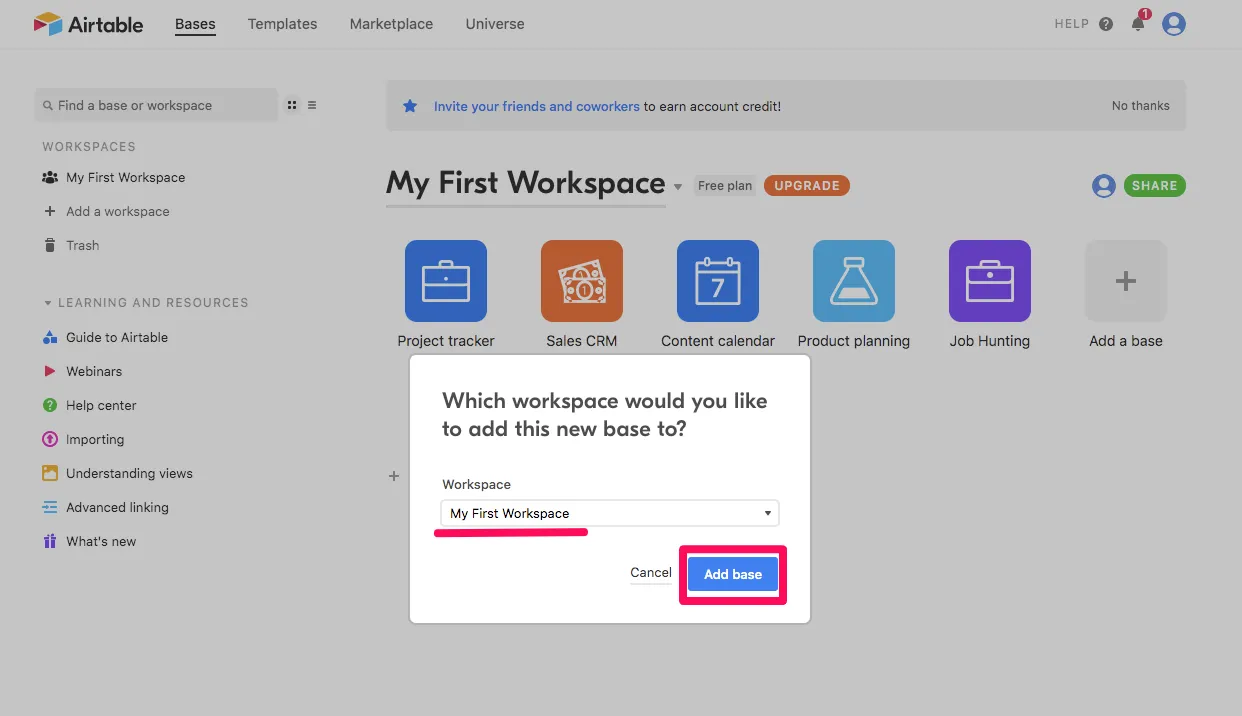The height and width of the screenshot is (716, 1242).
Task: Open the account avatar menu in header
Action: click(x=1174, y=24)
